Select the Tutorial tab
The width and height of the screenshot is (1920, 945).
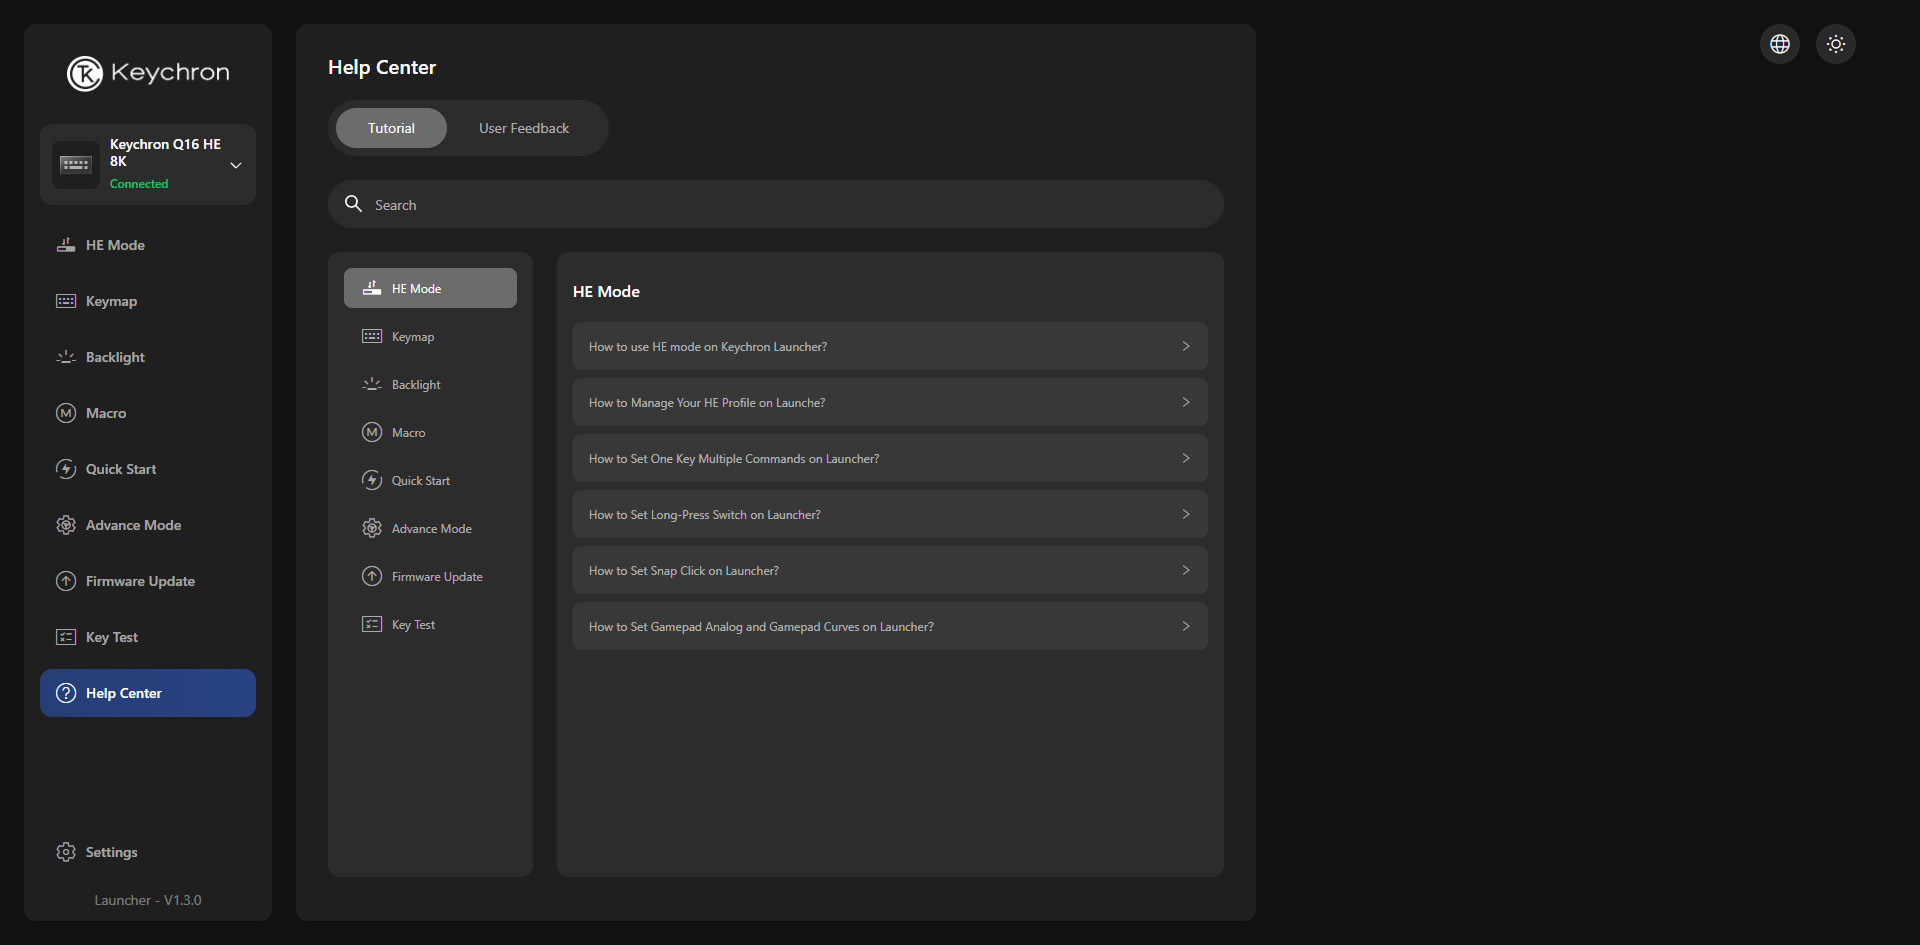tap(391, 128)
